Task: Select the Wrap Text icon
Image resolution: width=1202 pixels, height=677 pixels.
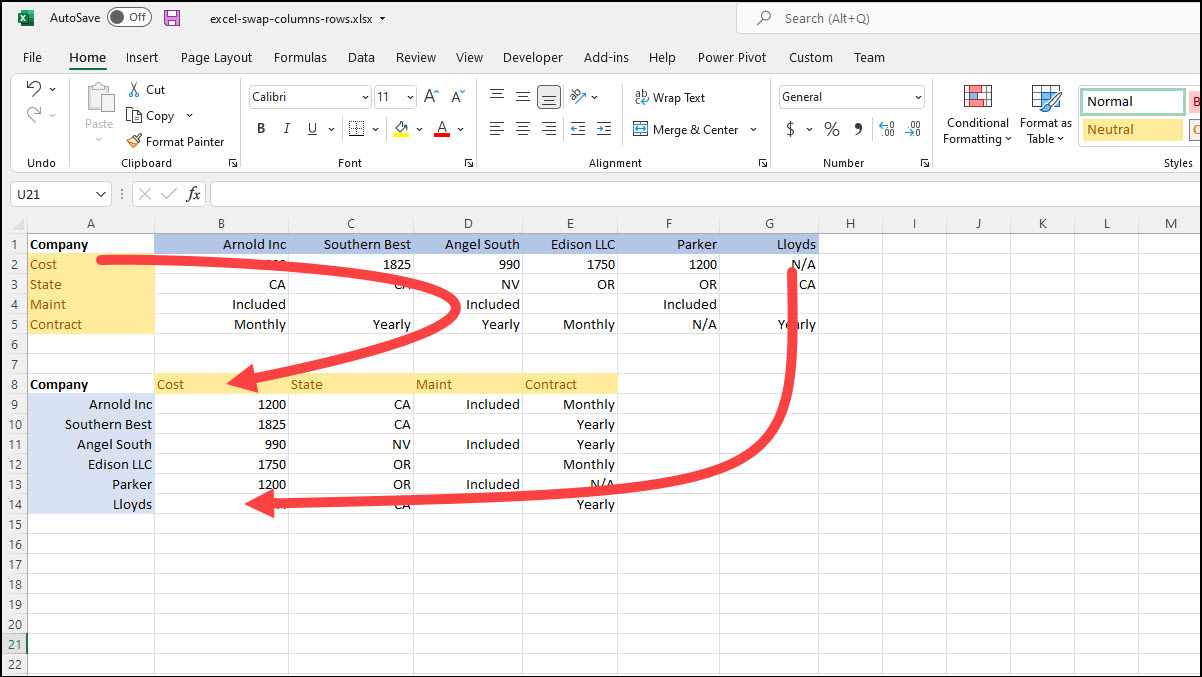Action: [669, 97]
